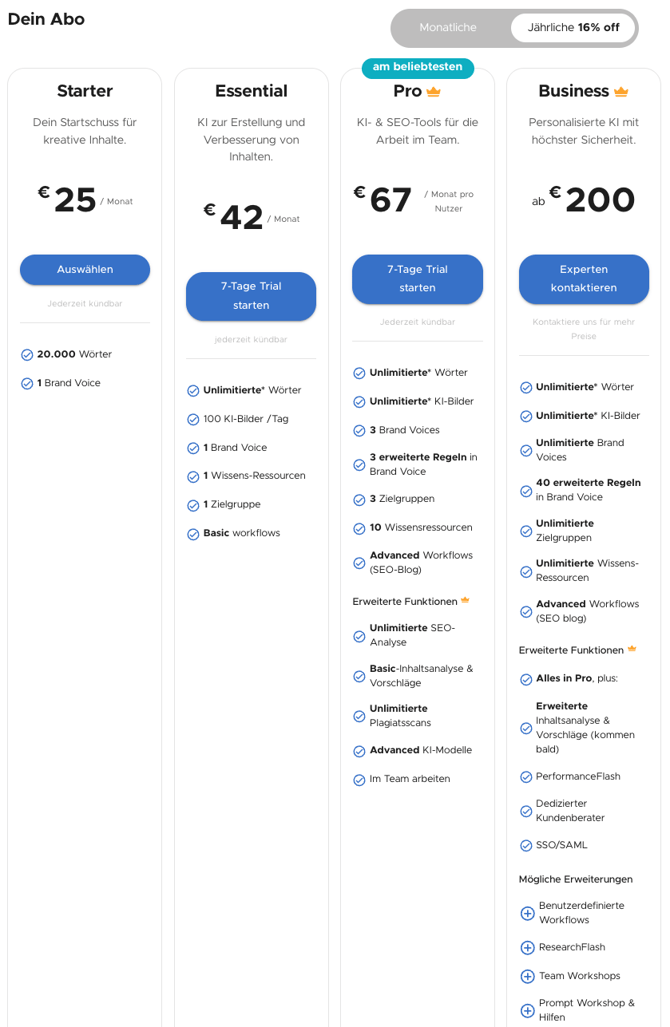Click checkmark beside 100 KI-Bilder / Tag
Screen dimensions: 670x1027
click(x=193, y=419)
